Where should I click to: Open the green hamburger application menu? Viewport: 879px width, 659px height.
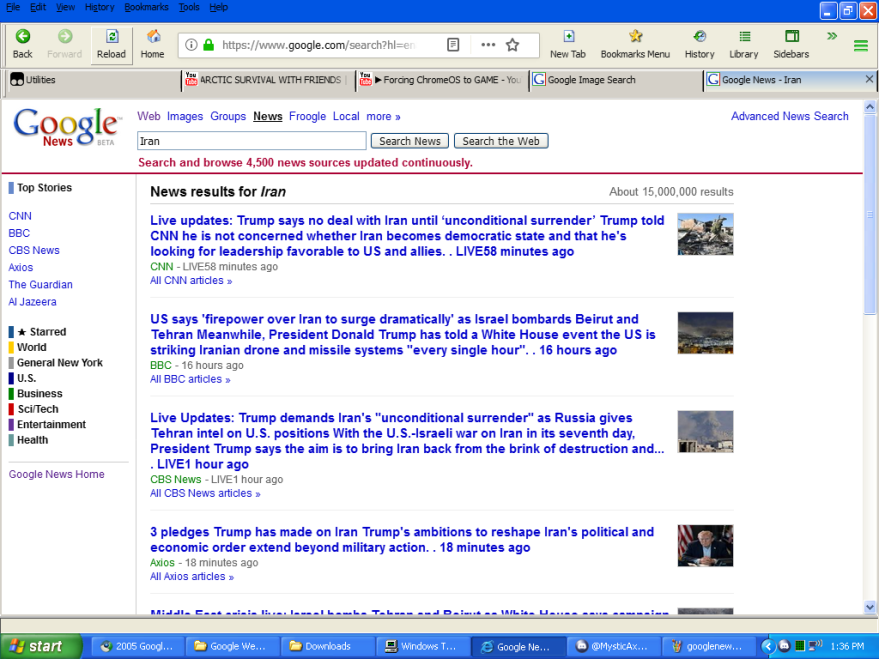click(x=861, y=45)
